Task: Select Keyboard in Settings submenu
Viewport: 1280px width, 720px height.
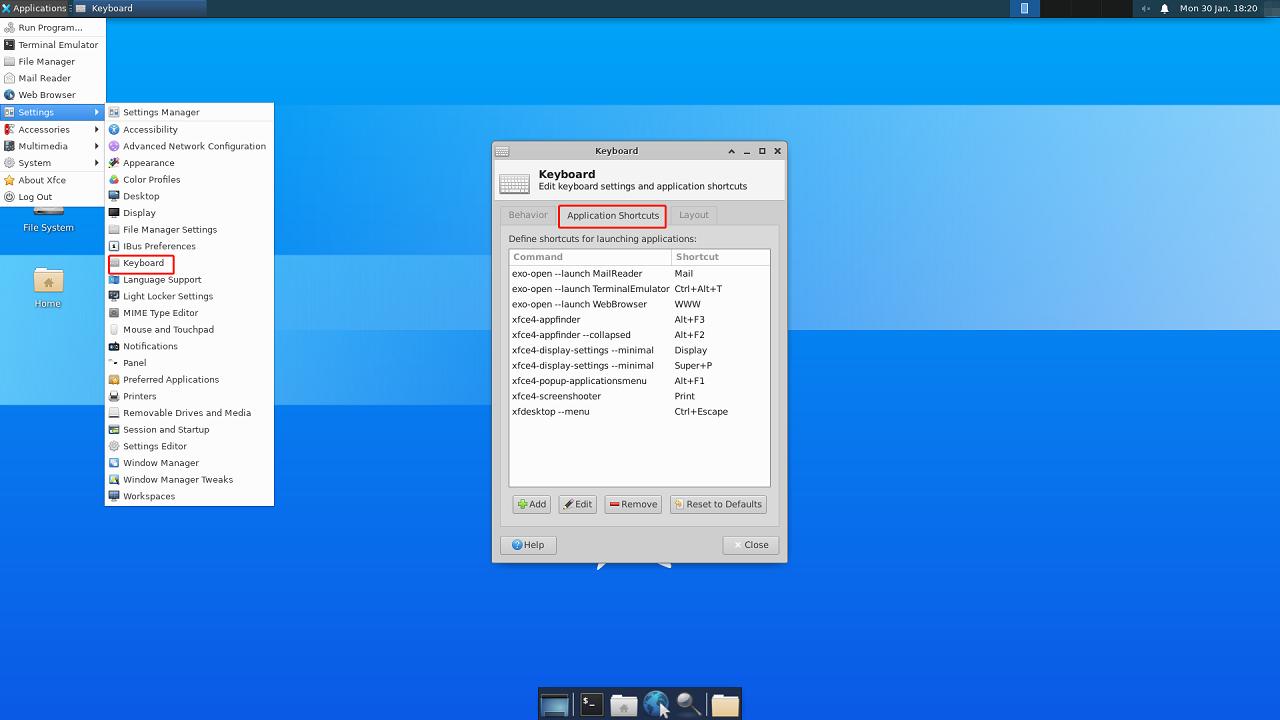Action: pyautogui.click(x=189, y=263)
